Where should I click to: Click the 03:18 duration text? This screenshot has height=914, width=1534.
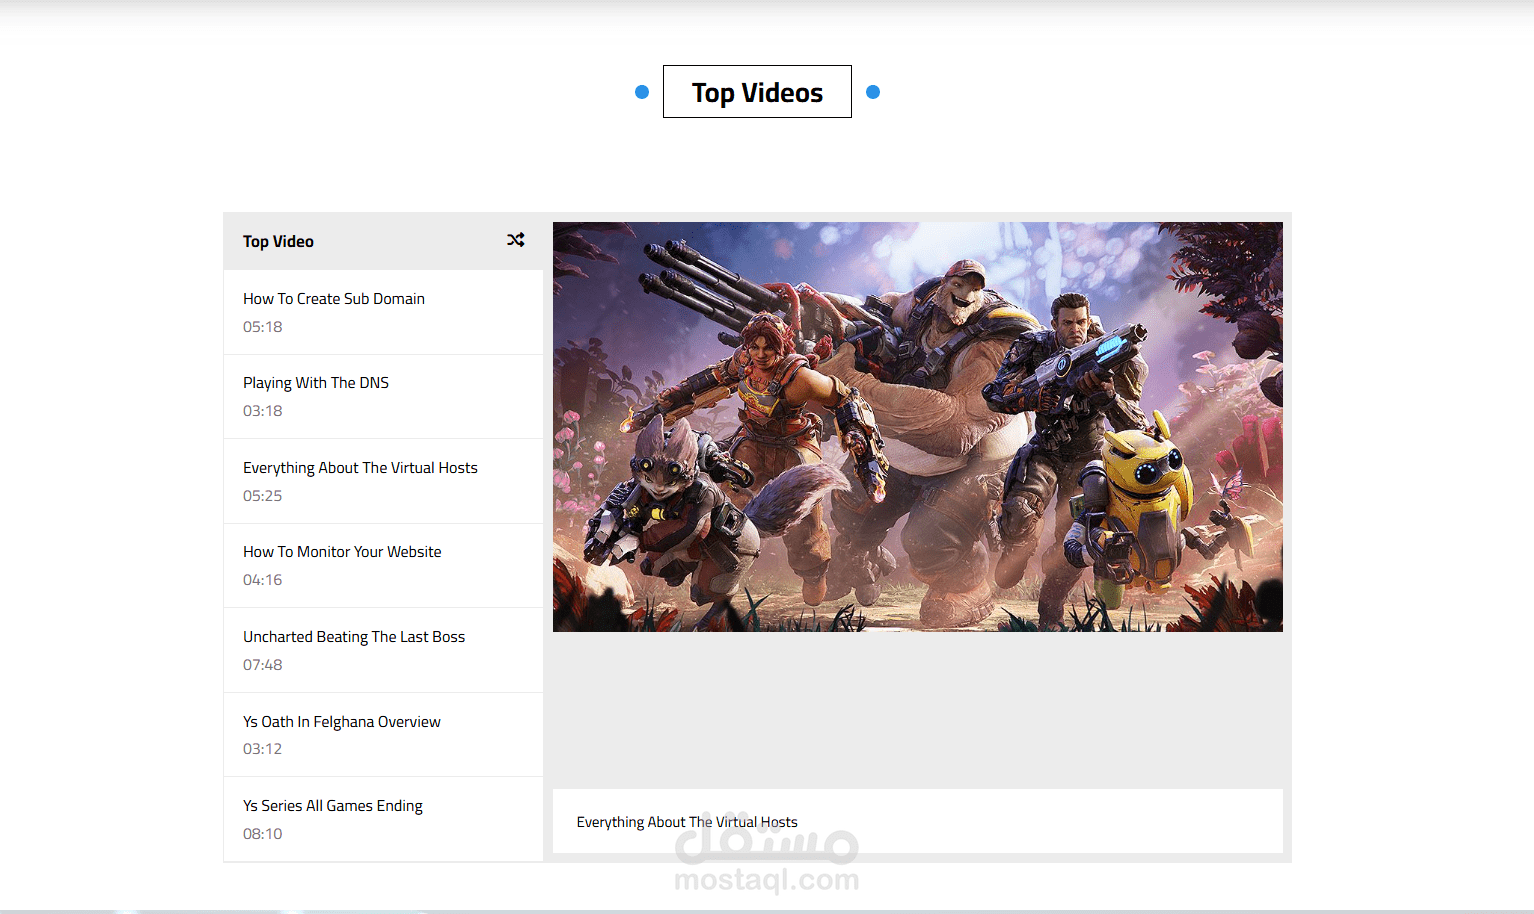pyautogui.click(x=263, y=411)
